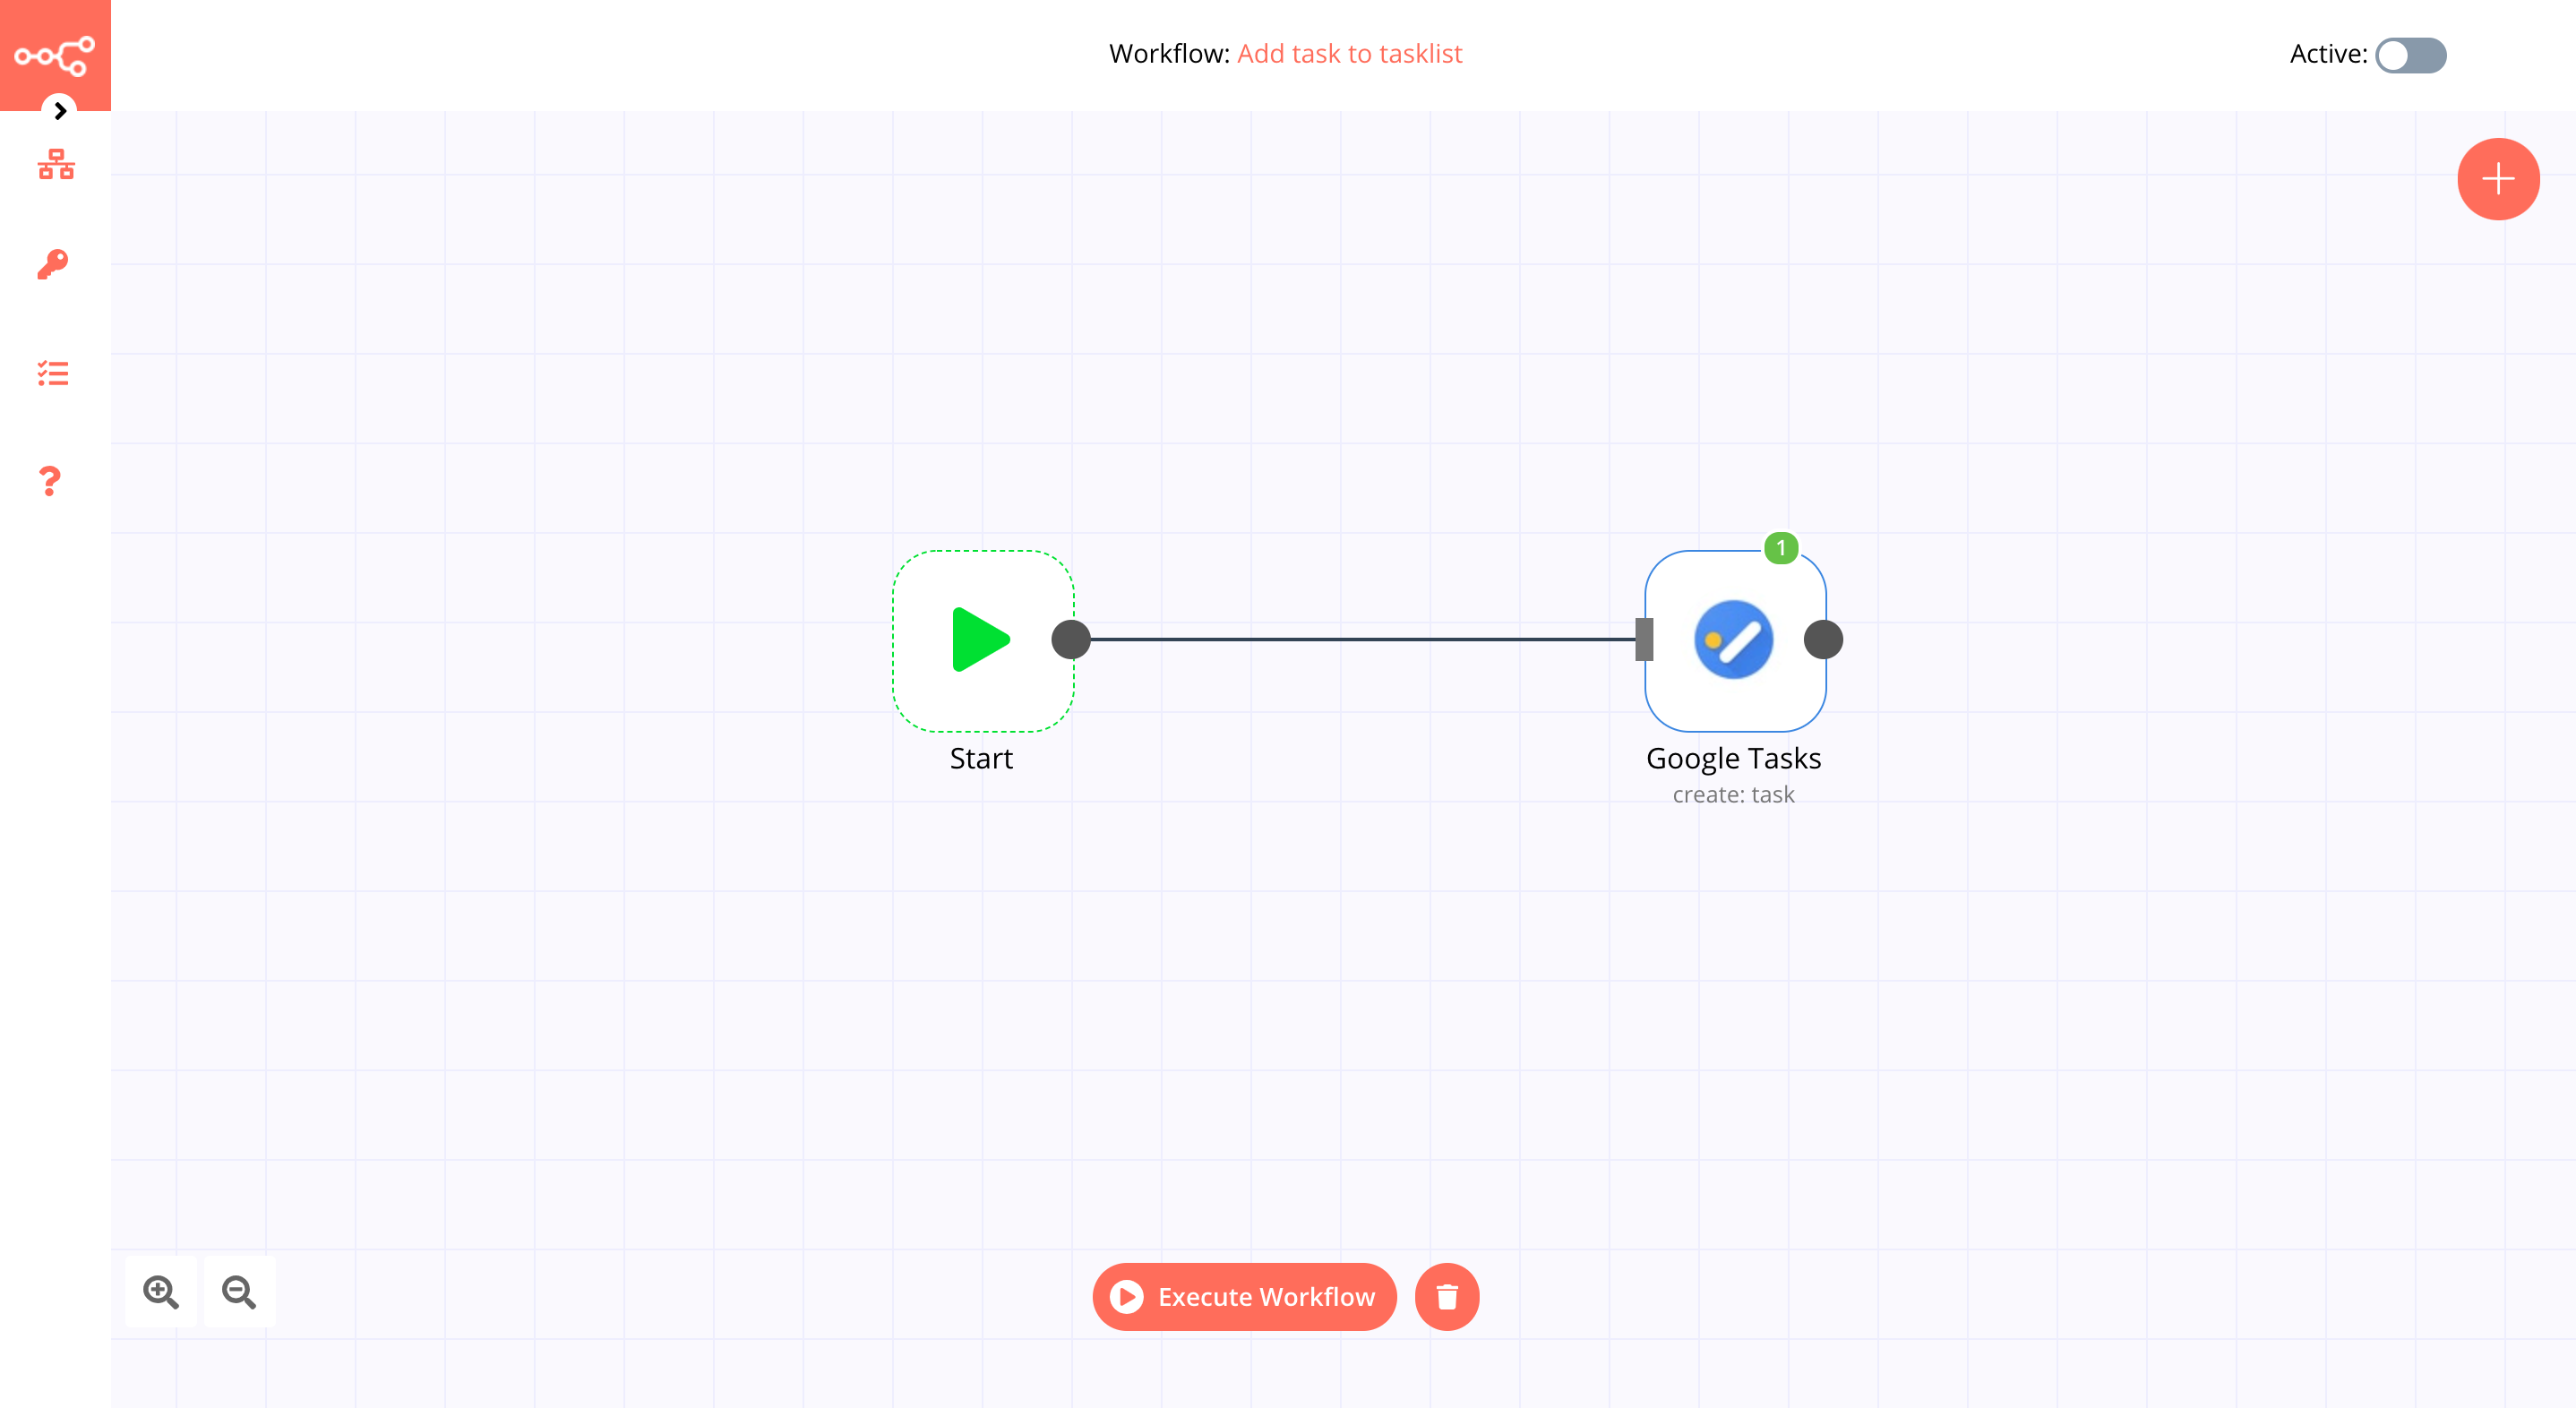
Task: Expand the left sidebar with the chevron
Action: (60, 111)
